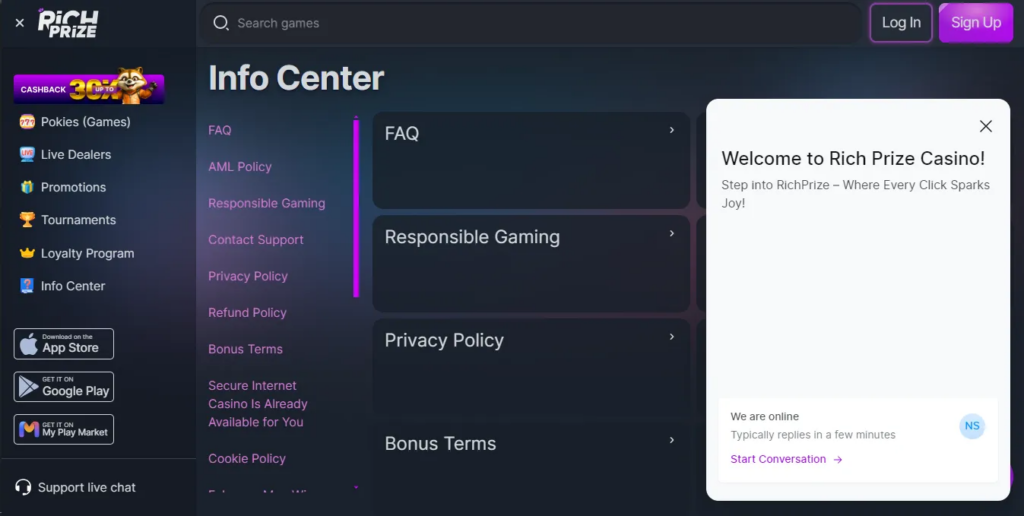Click the Pokies slot machine icon
This screenshot has height=516, width=1024.
click(x=27, y=122)
